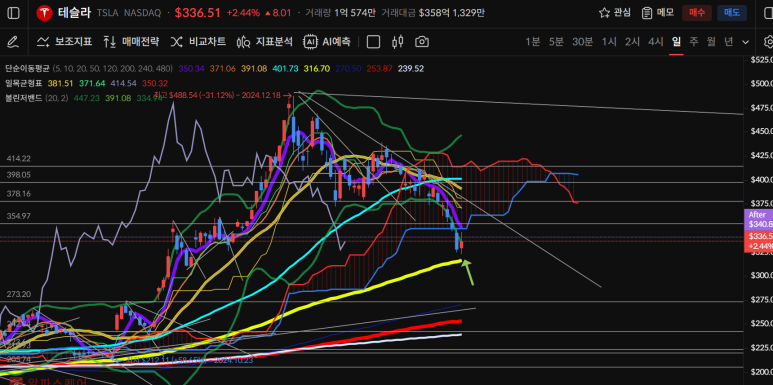Select 30분 timeframe
This screenshot has width=773, height=385.
pos(582,42)
